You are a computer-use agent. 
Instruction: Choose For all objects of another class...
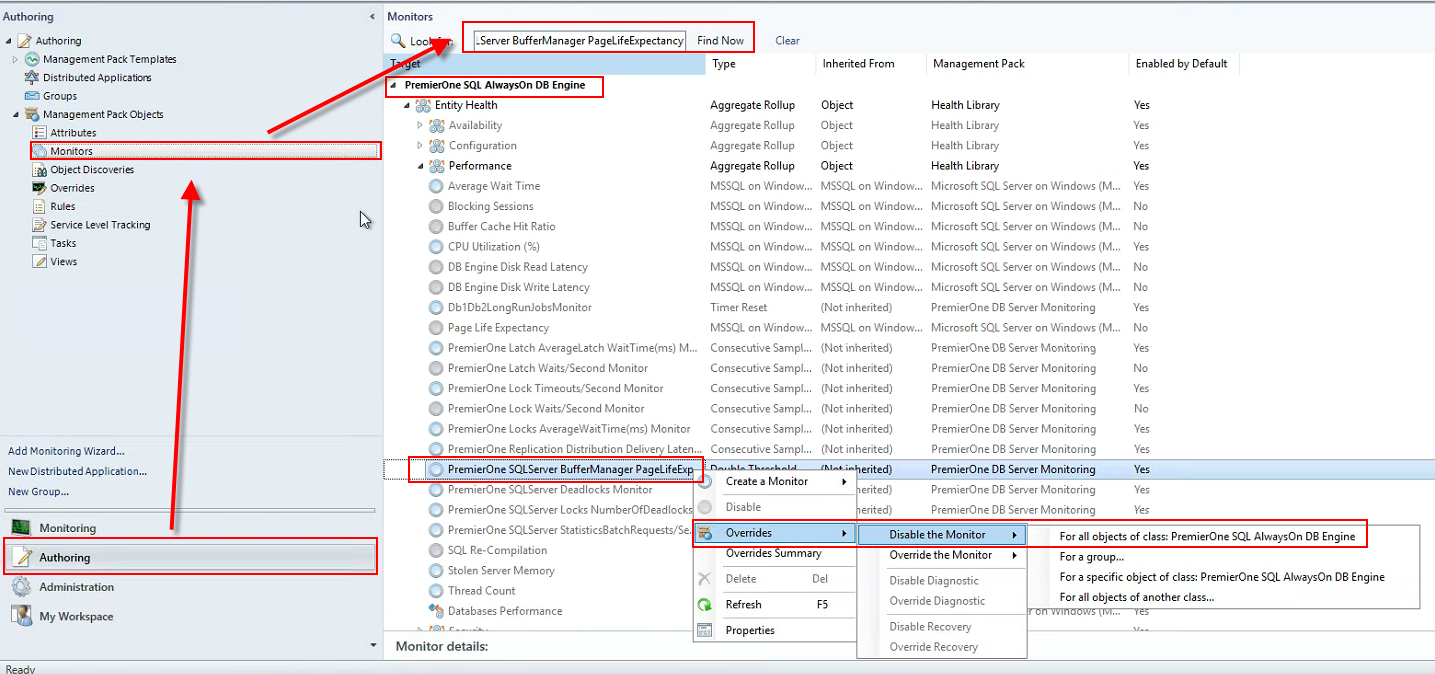(x=1137, y=597)
